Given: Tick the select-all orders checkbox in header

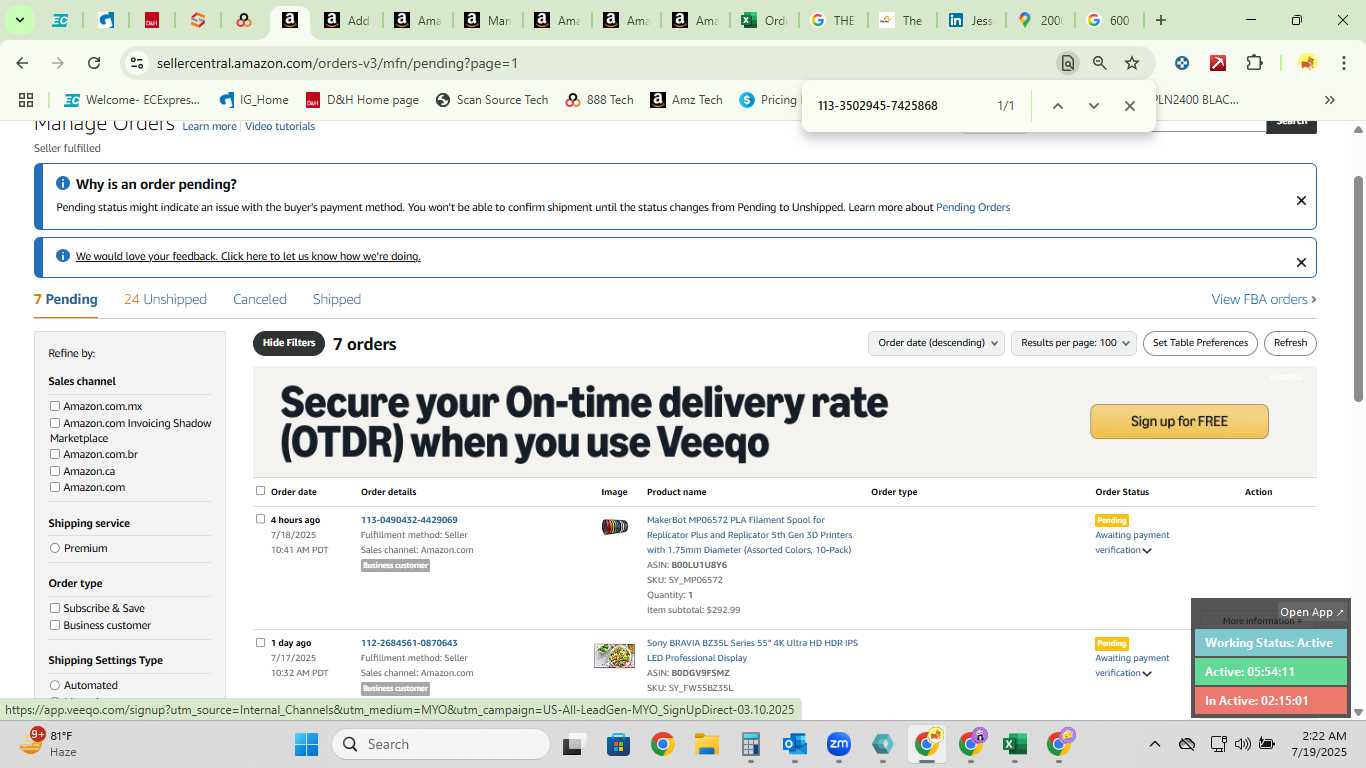Looking at the screenshot, I should pos(261,491).
